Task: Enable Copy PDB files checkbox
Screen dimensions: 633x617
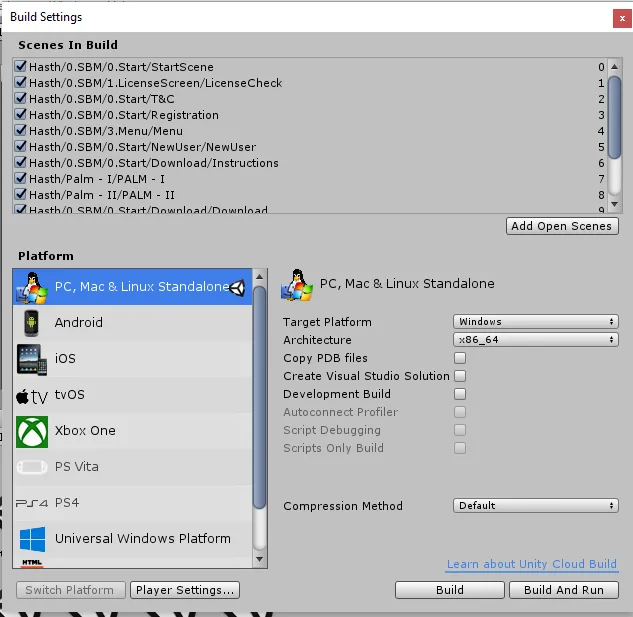Action: click(x=460, y=358)
